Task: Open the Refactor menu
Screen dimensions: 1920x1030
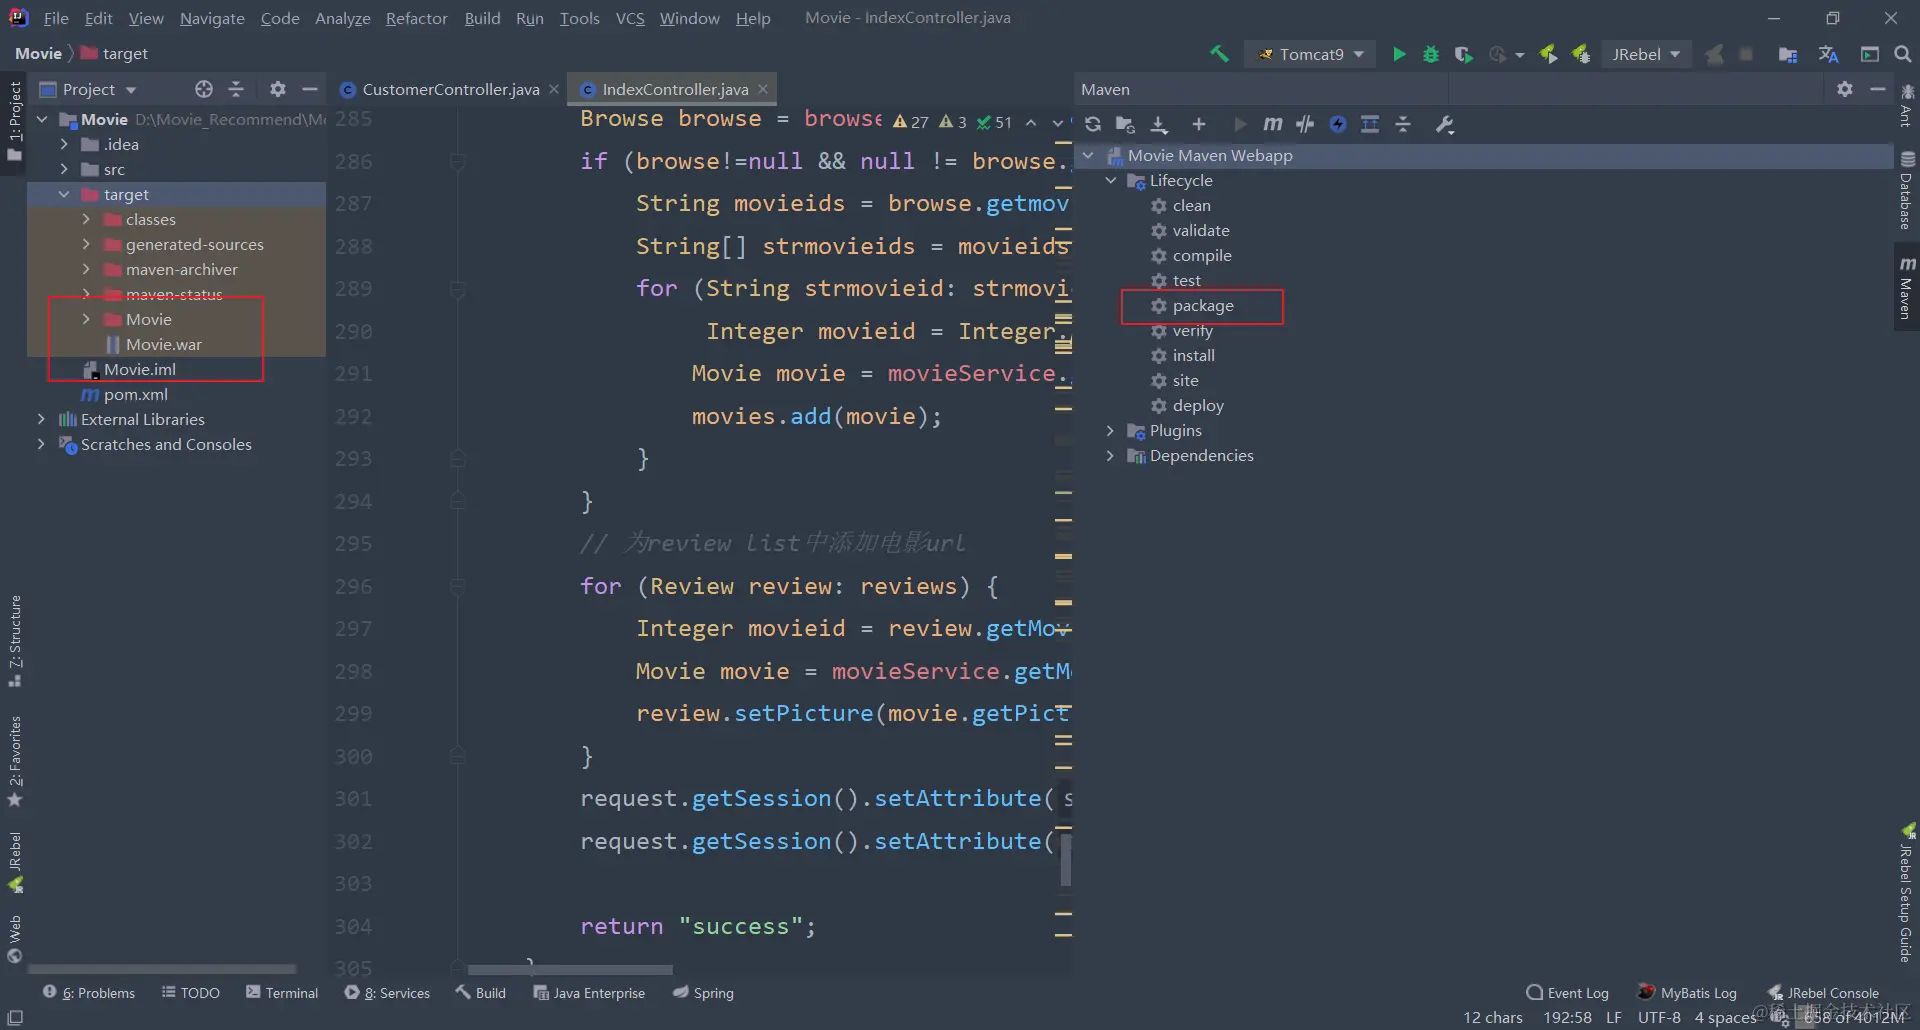Action: (x=417, y=18)
